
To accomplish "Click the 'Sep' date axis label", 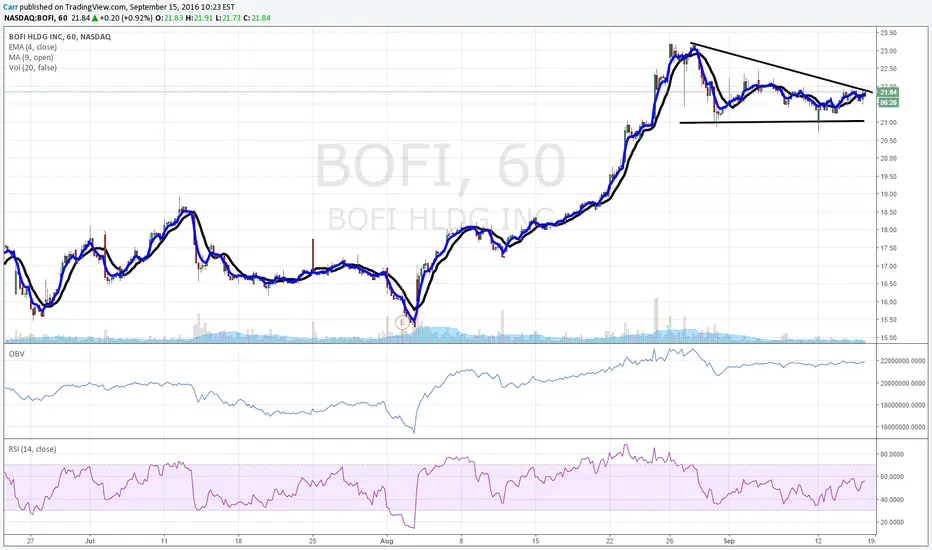I will pyautogui.click(x=729, y=541).
